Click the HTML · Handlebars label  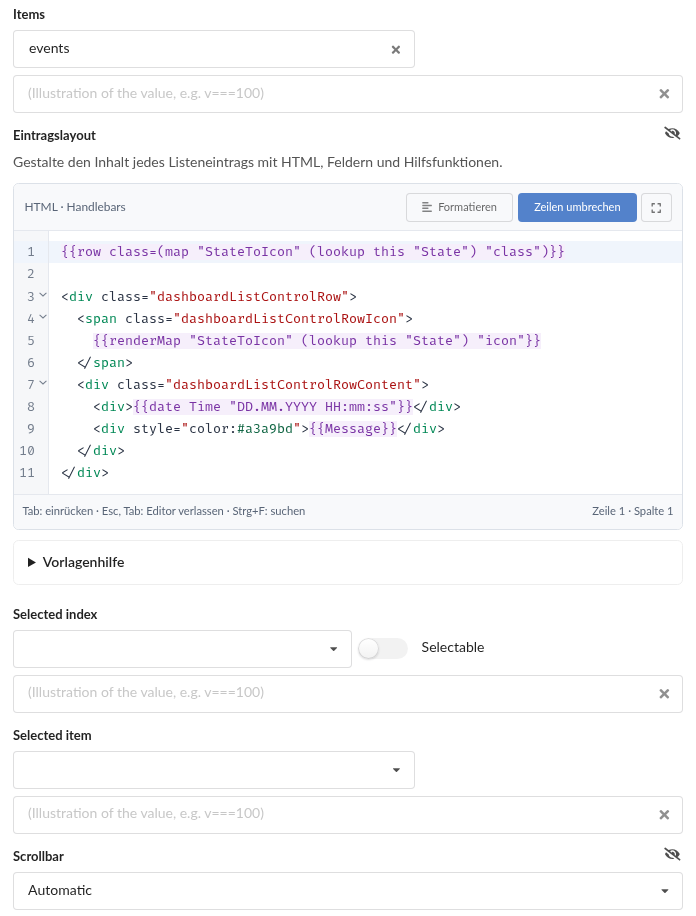[75, 207]
